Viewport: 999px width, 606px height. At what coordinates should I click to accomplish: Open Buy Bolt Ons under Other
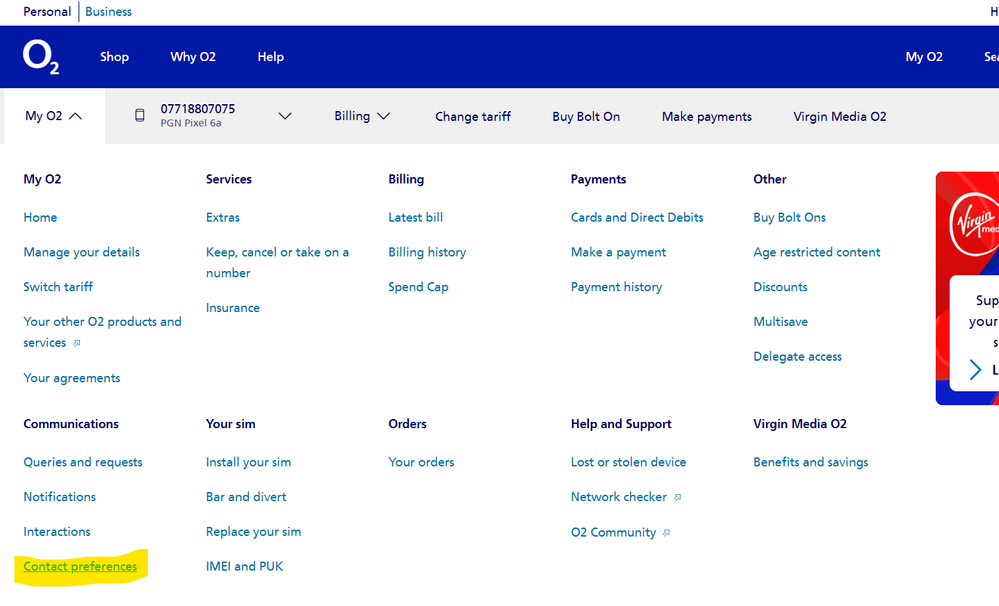click(x=789, y=217)
